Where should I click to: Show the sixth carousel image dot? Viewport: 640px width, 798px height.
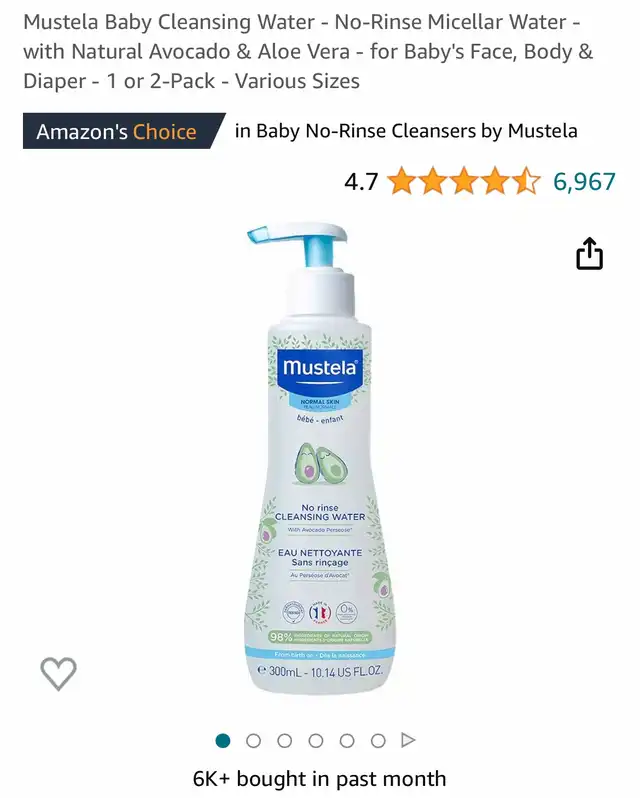[378, 740]
